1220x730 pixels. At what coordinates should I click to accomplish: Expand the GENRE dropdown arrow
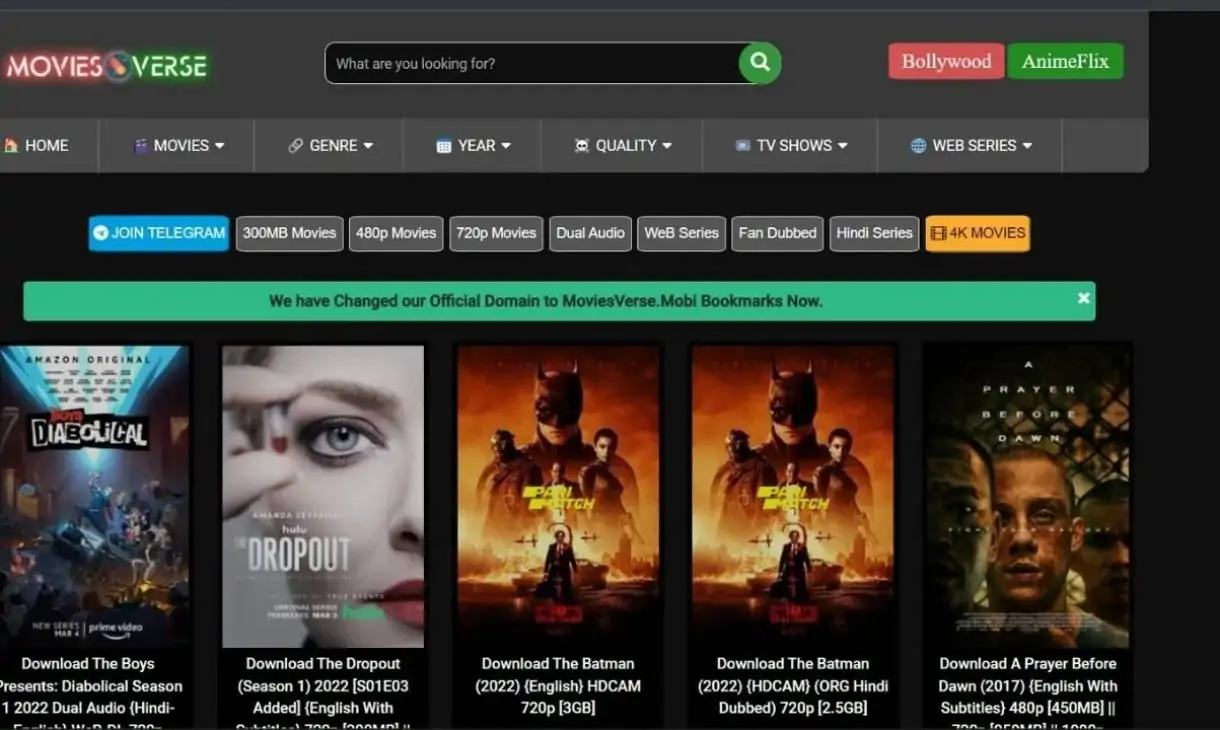(368, 145)
